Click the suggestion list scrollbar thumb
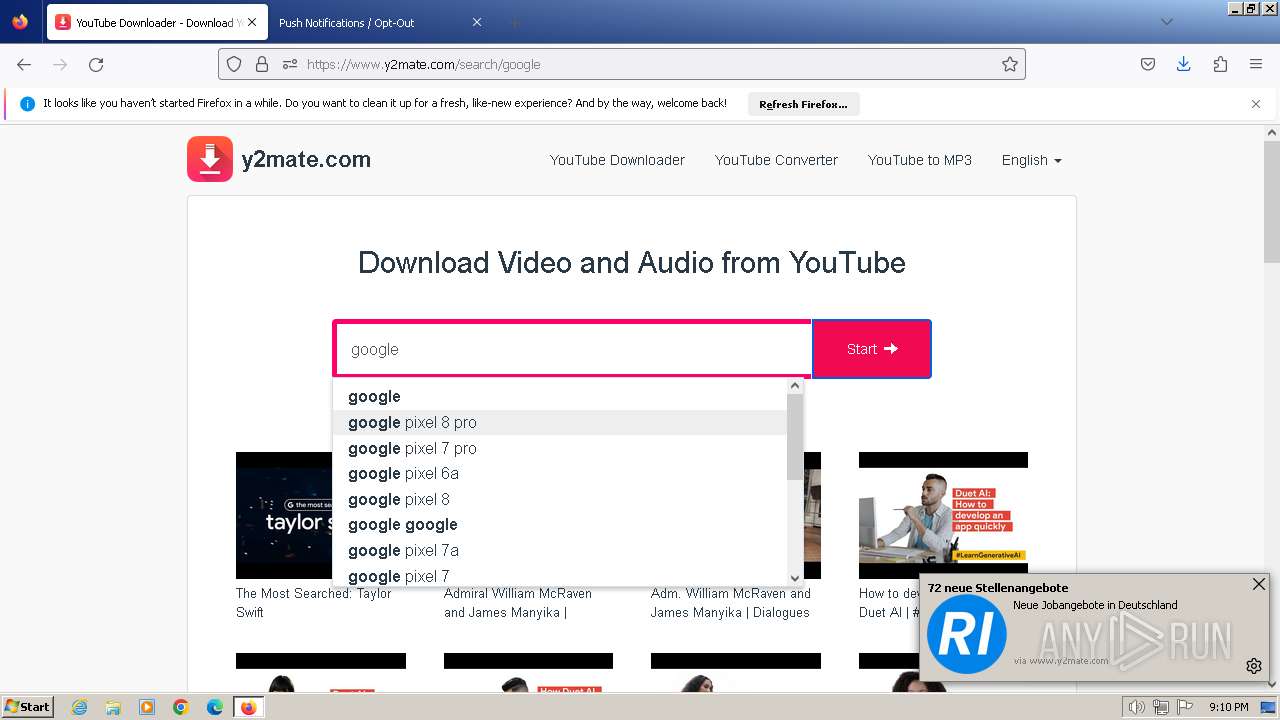The width and height of the screenshot is (1280, 720). click(795, 436)
